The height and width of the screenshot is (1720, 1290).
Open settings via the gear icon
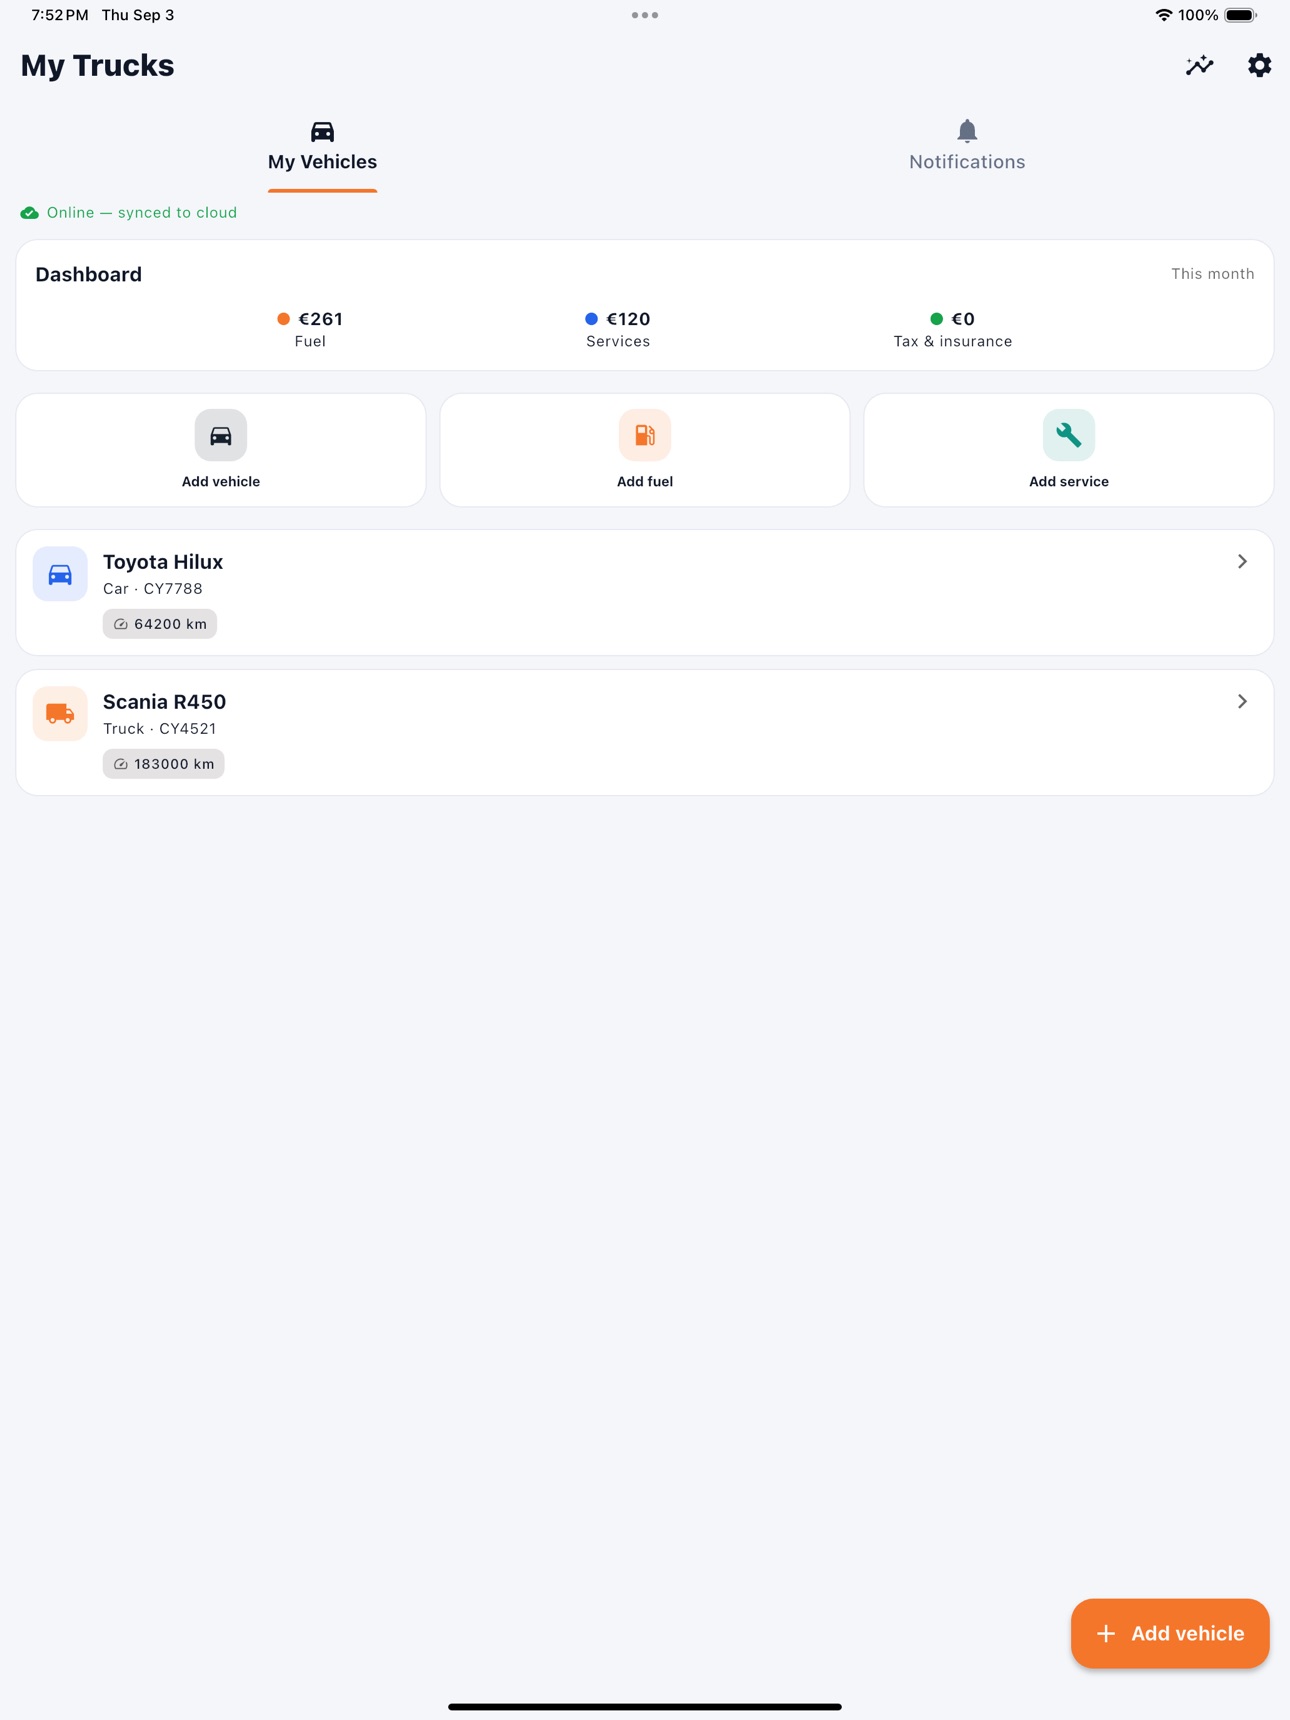(1259, 66)
